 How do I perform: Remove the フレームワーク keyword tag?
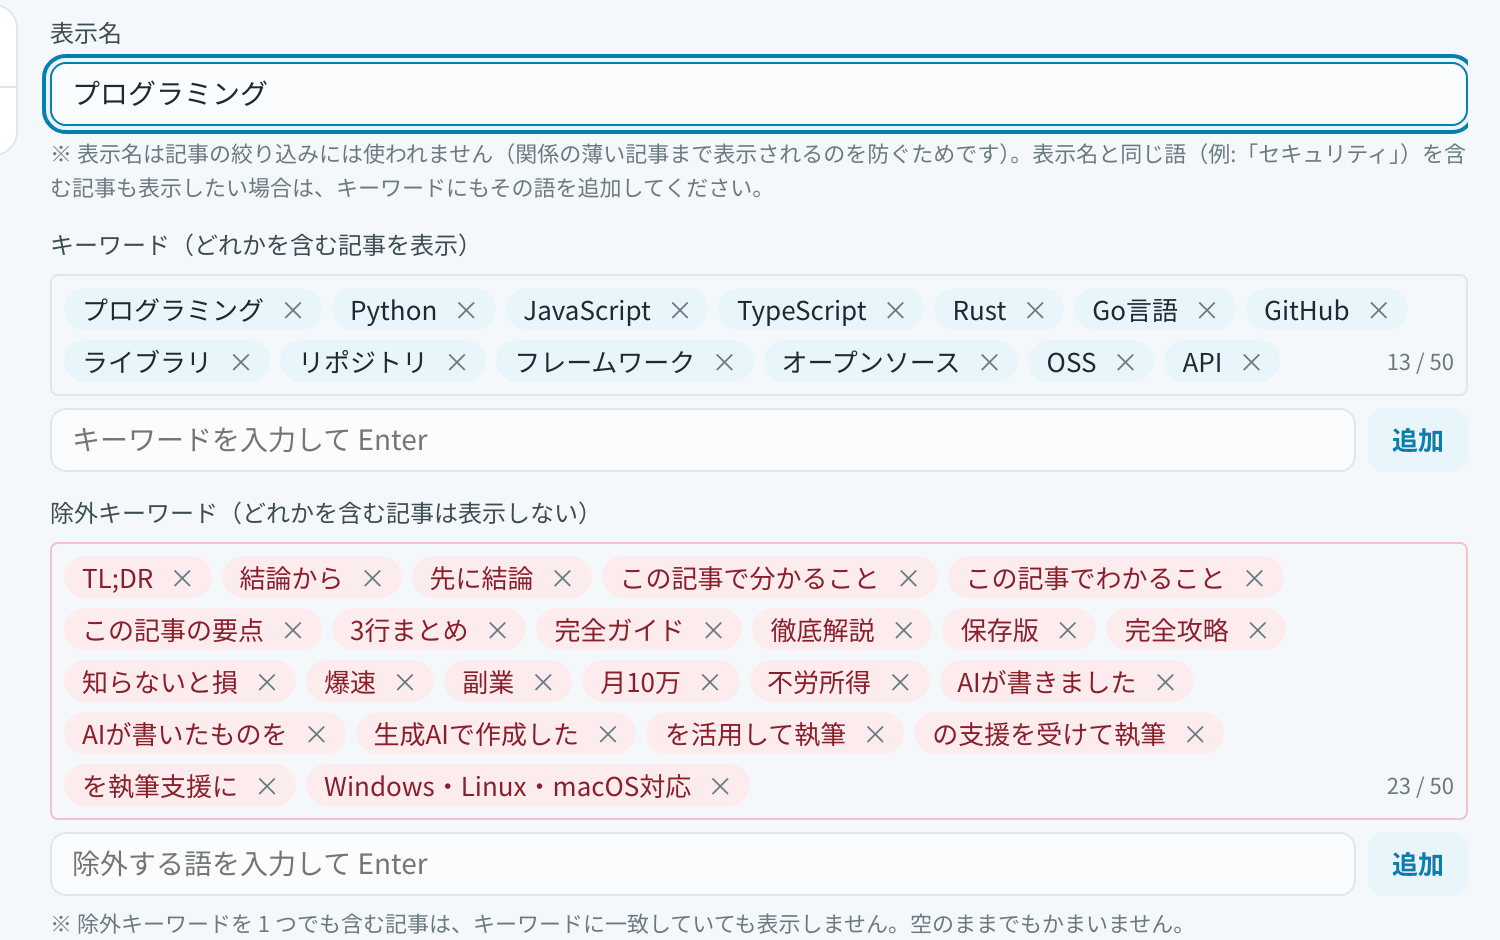[x=725, y=362]
